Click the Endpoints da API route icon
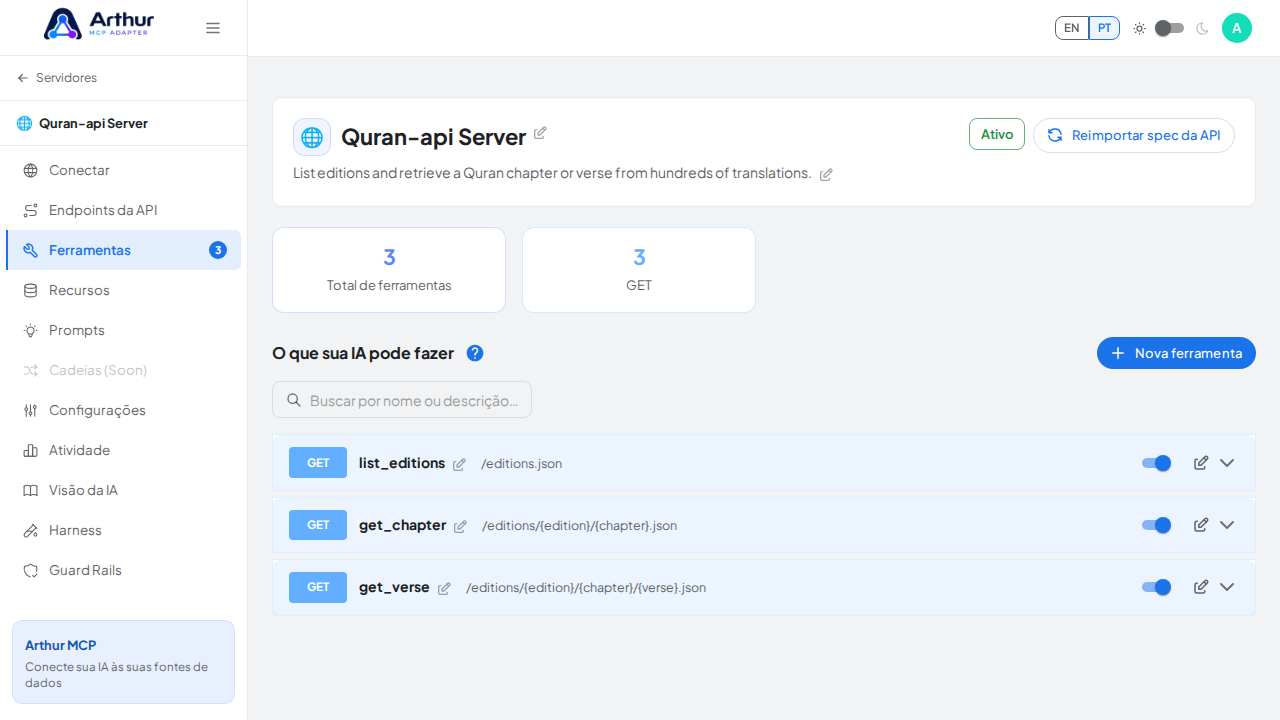The image size is (1280, 720). [30, 210]
